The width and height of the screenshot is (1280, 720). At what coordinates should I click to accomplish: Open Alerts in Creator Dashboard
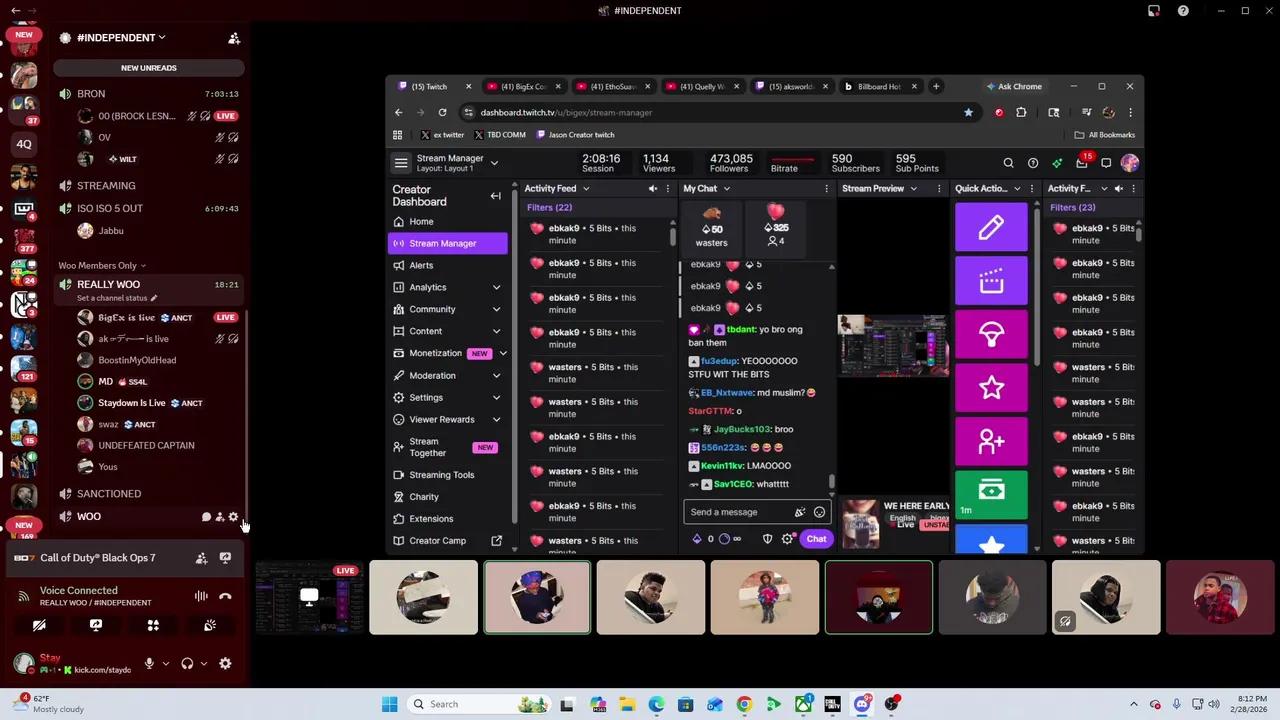(447, 265)
